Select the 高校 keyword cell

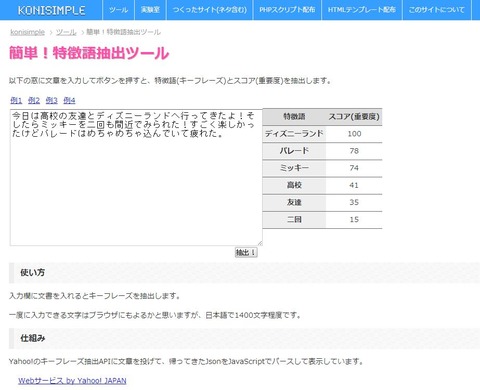(294, 185)
